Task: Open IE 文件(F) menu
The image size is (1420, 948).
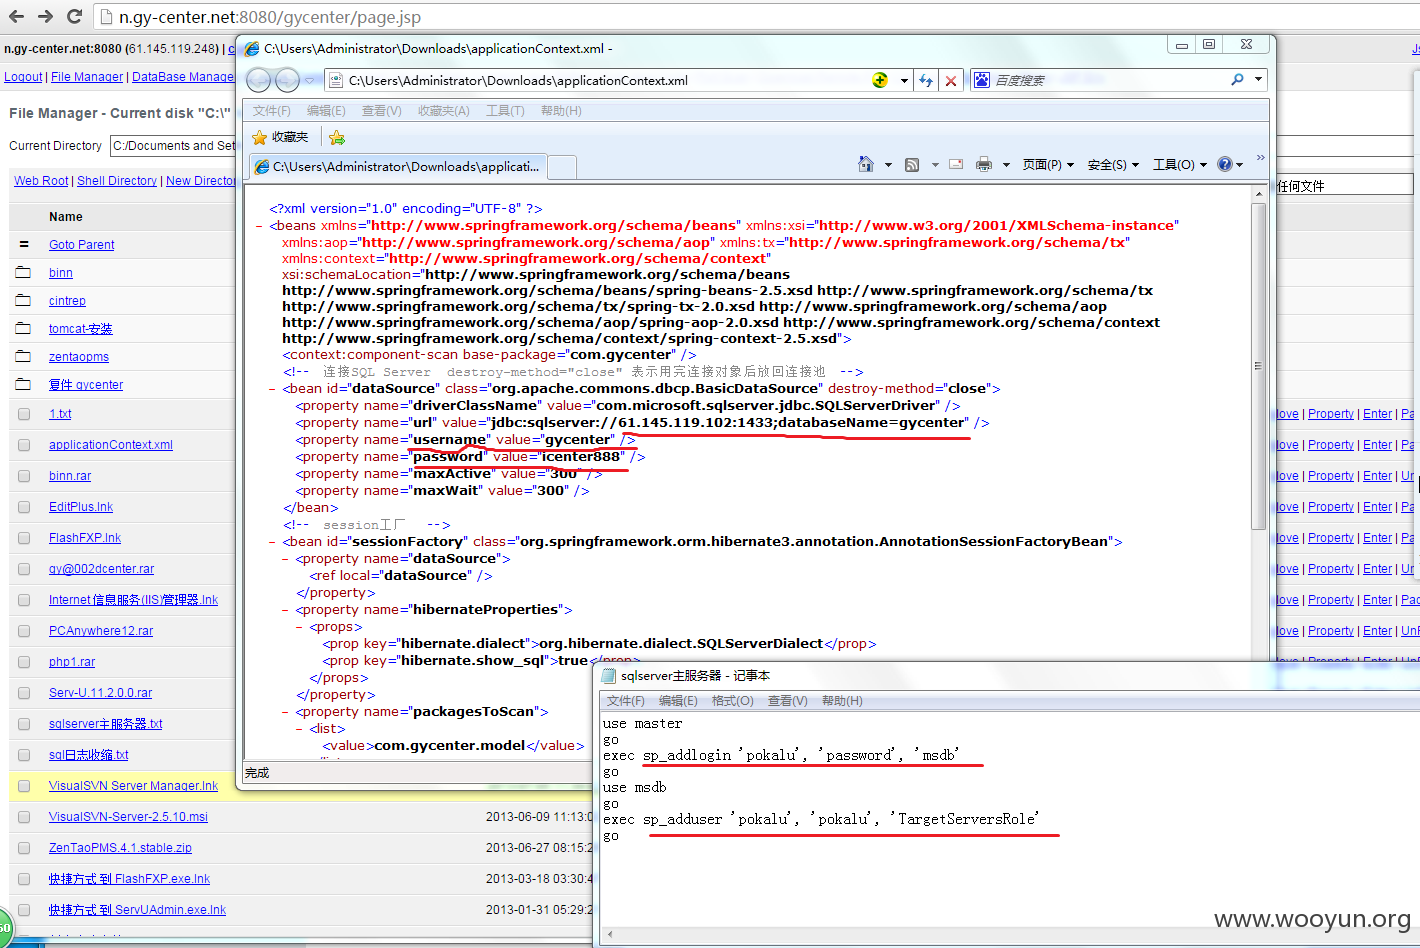Action: (272, 111)
